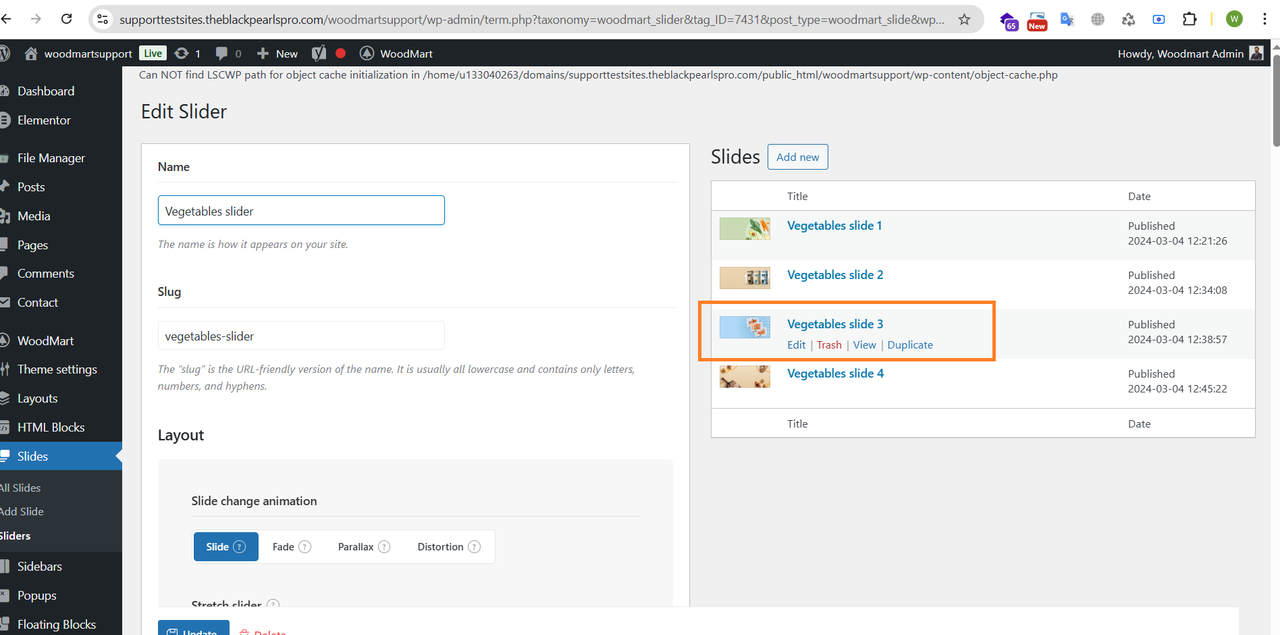Click the Slug field vegetables-slider
This screenshot has height=635, width=1280.
pyautogui.click(x=301, y=336)
